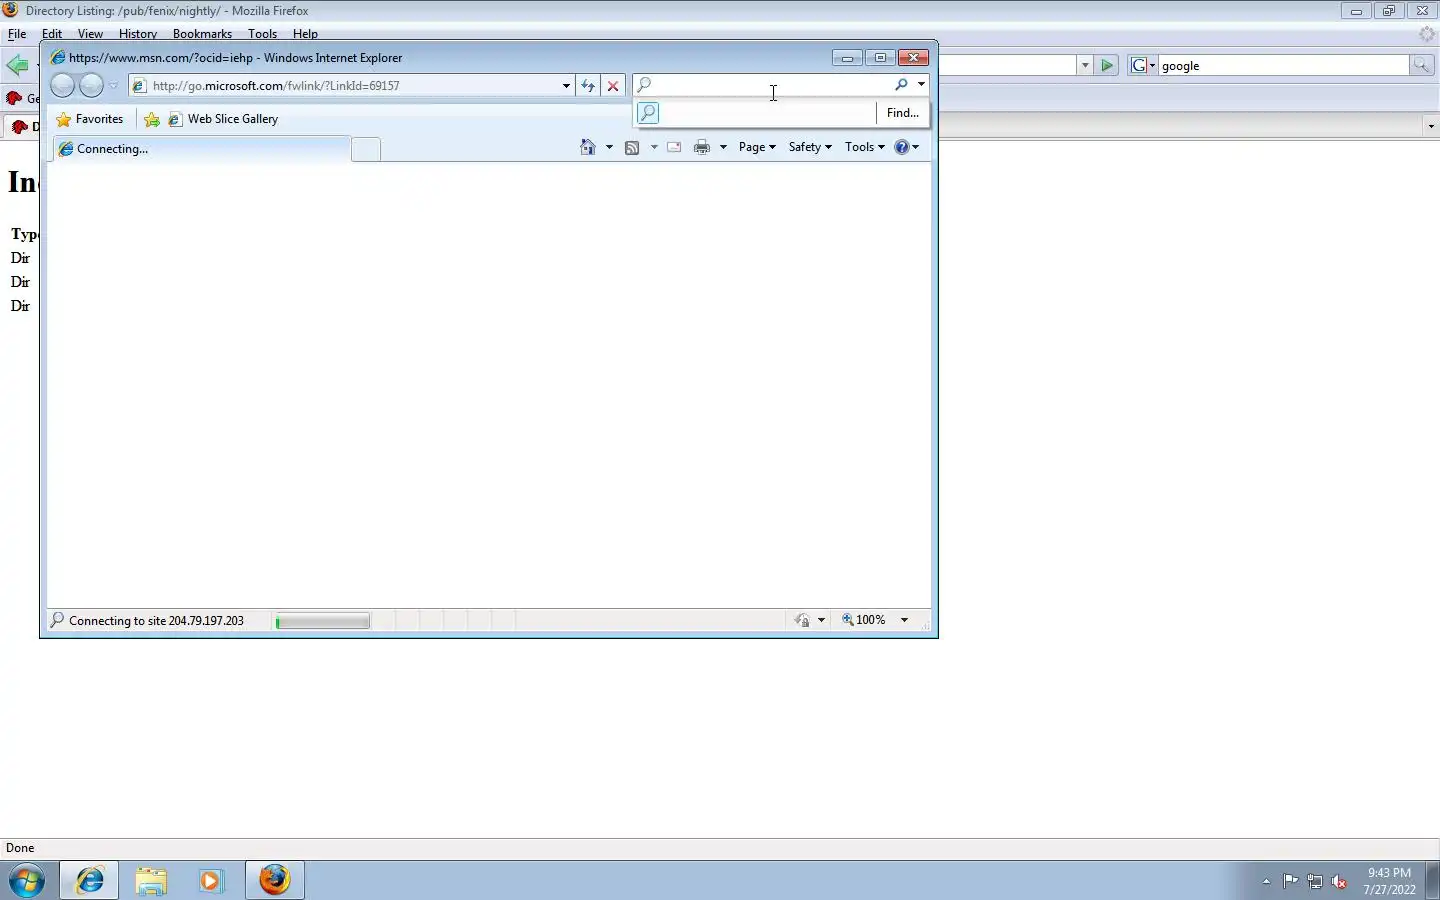Click the network tray icon
The height and width of the screenshot is (900, 1440).
pos(1315,881)
